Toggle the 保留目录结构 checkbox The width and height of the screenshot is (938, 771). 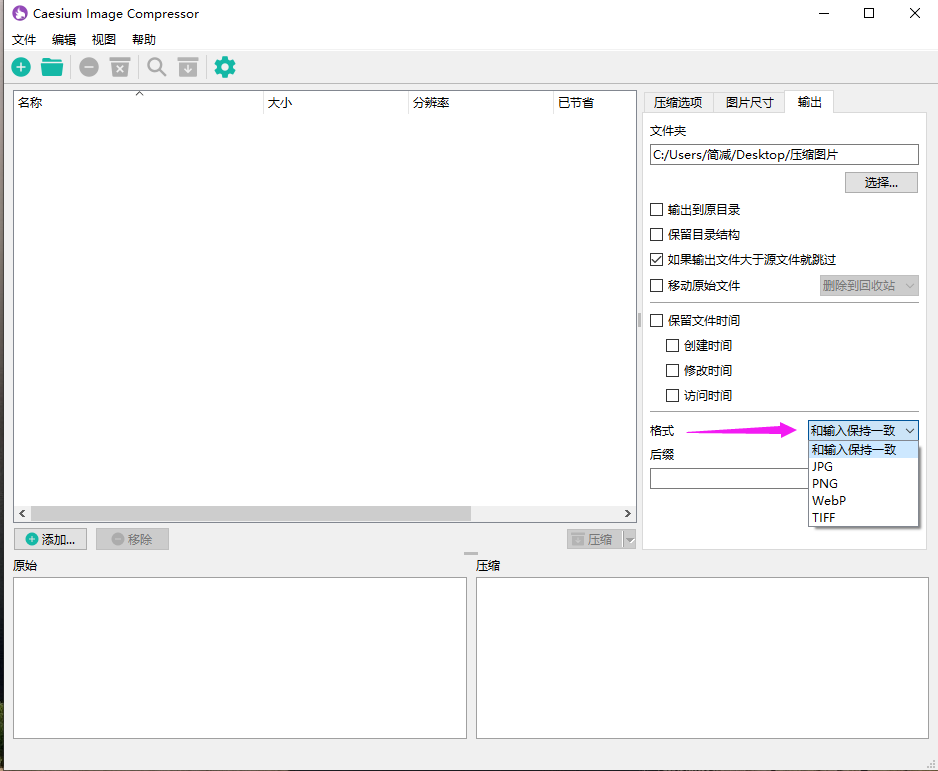coord(657,235)
